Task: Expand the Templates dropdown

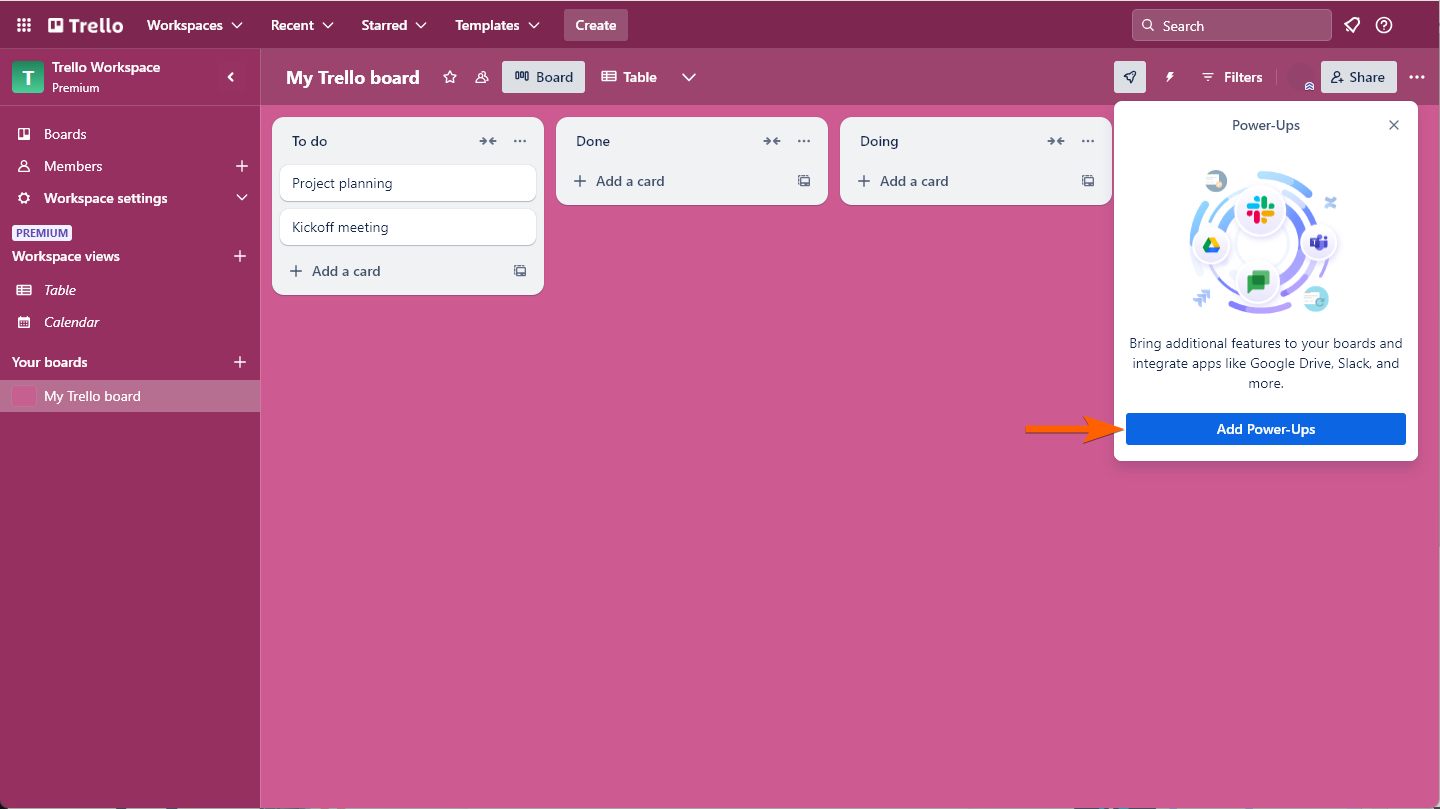Action: (x=498, y=25)
